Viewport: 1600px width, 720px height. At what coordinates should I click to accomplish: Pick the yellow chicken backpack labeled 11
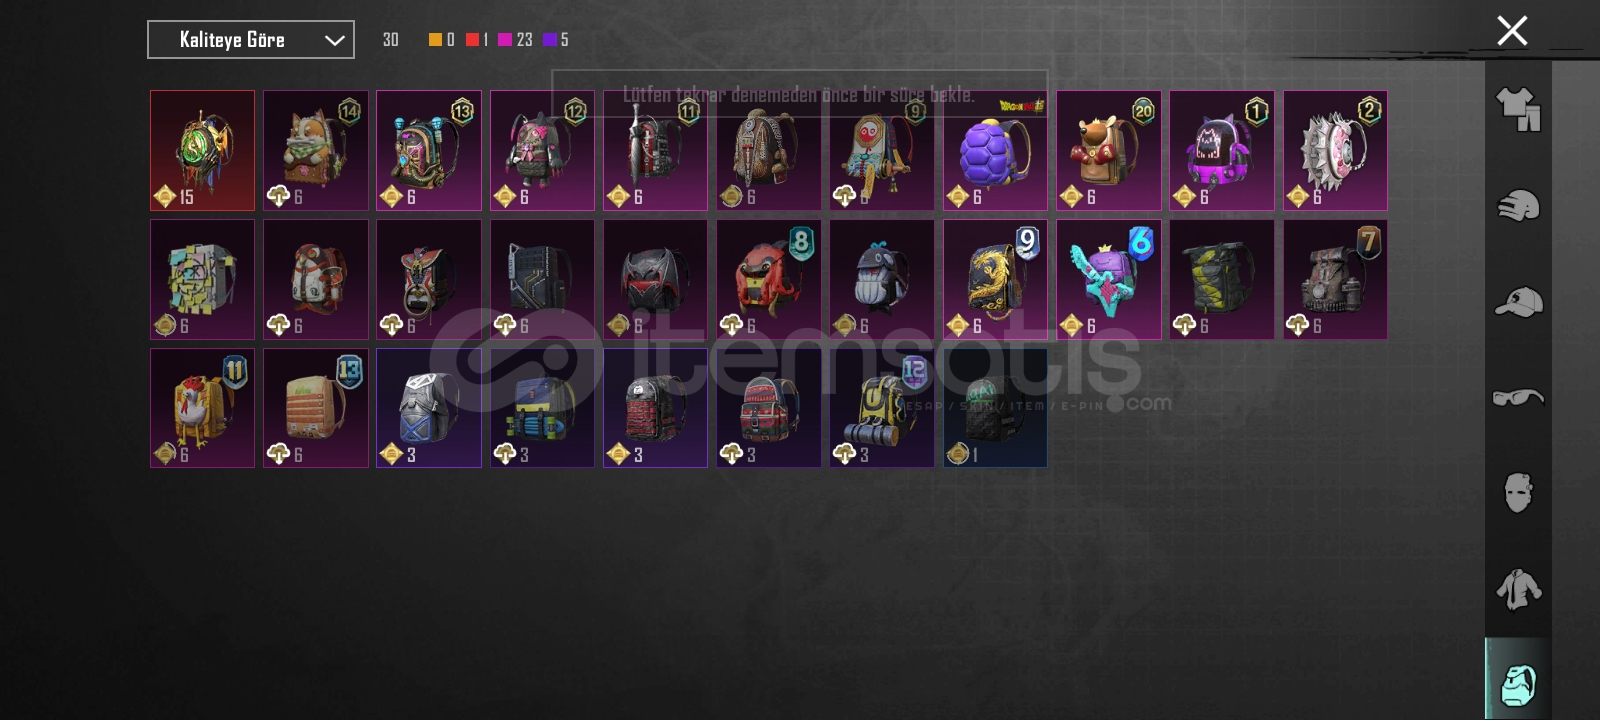coord(203,408)
